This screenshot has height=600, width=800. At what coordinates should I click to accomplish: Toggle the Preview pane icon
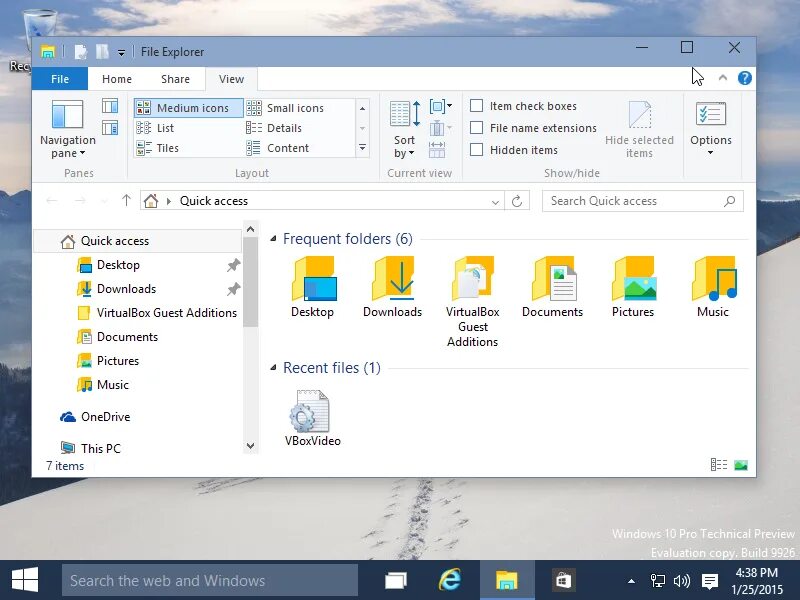pos(110,106)
